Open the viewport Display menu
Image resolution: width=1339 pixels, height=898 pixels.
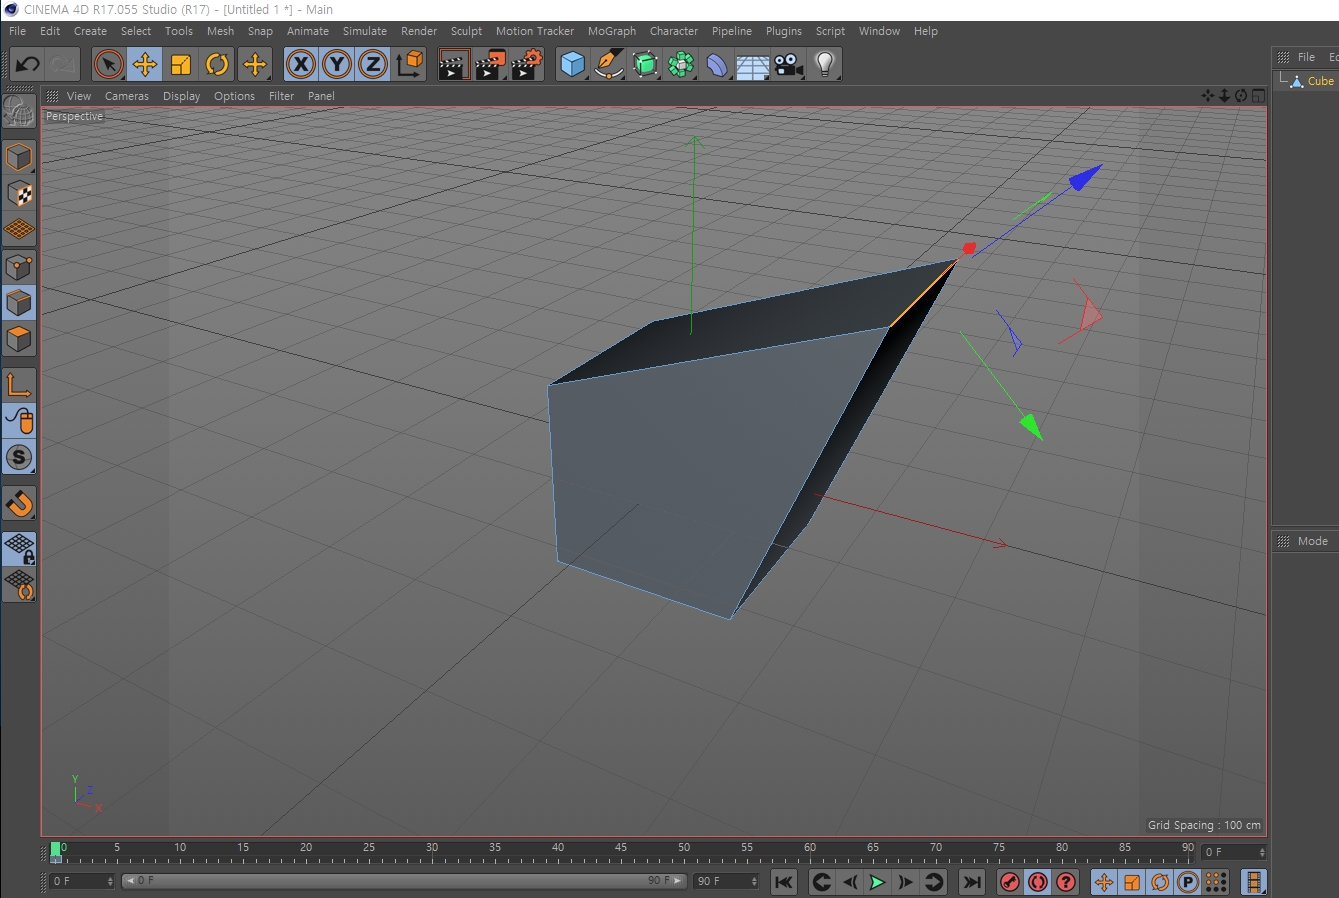click(181, 96)
